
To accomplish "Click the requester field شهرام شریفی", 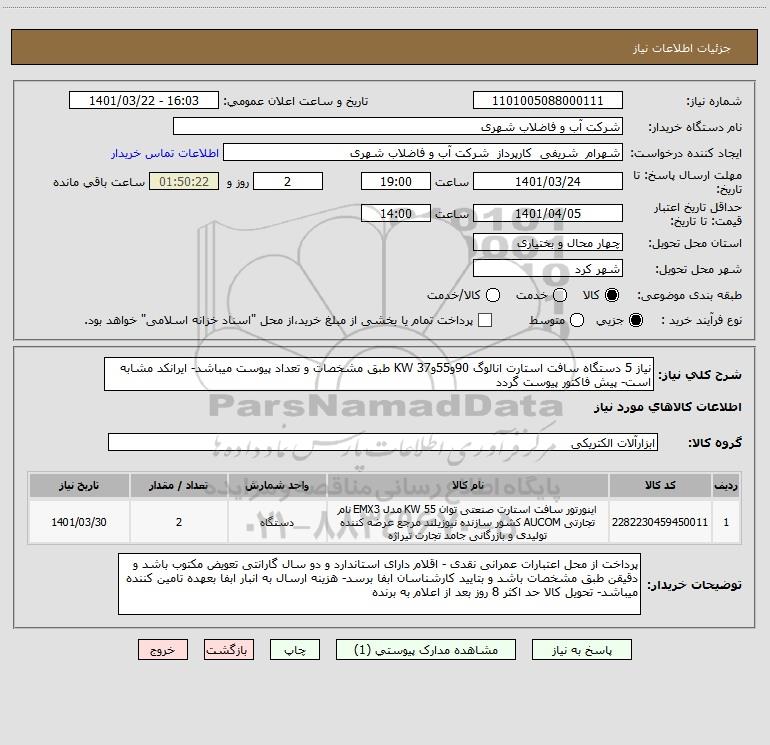I will [423, 153].
